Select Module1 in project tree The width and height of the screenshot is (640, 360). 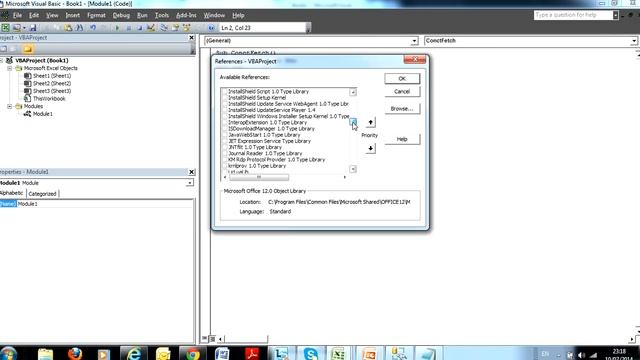point(42,114)
